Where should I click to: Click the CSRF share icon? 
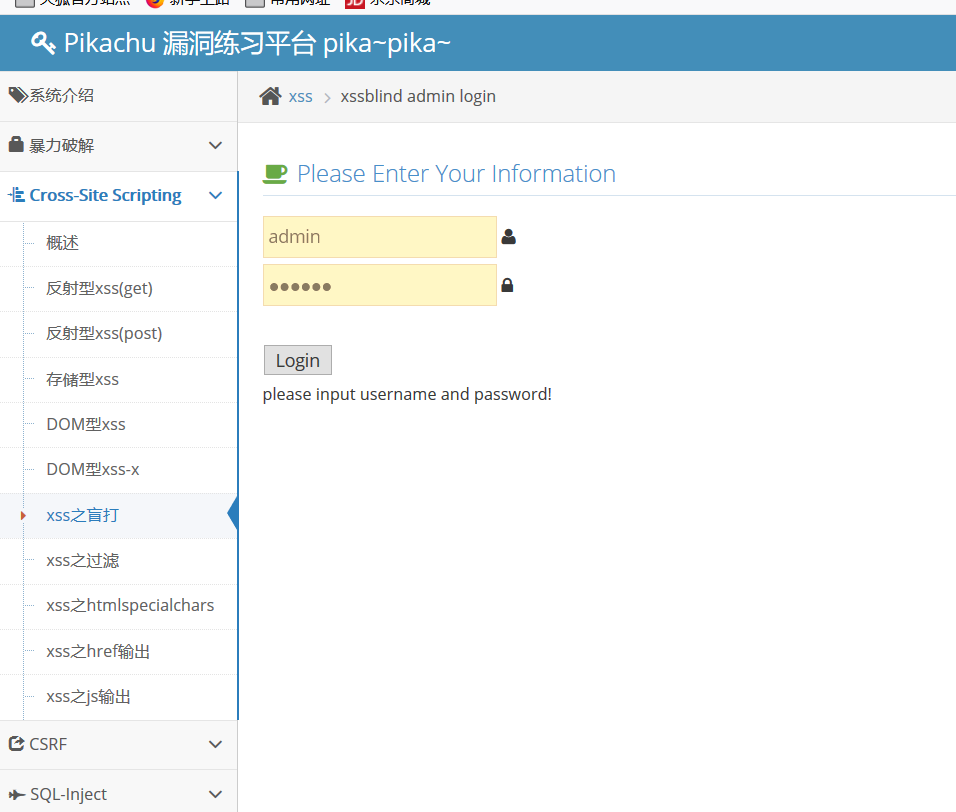(x=16, y=744)
